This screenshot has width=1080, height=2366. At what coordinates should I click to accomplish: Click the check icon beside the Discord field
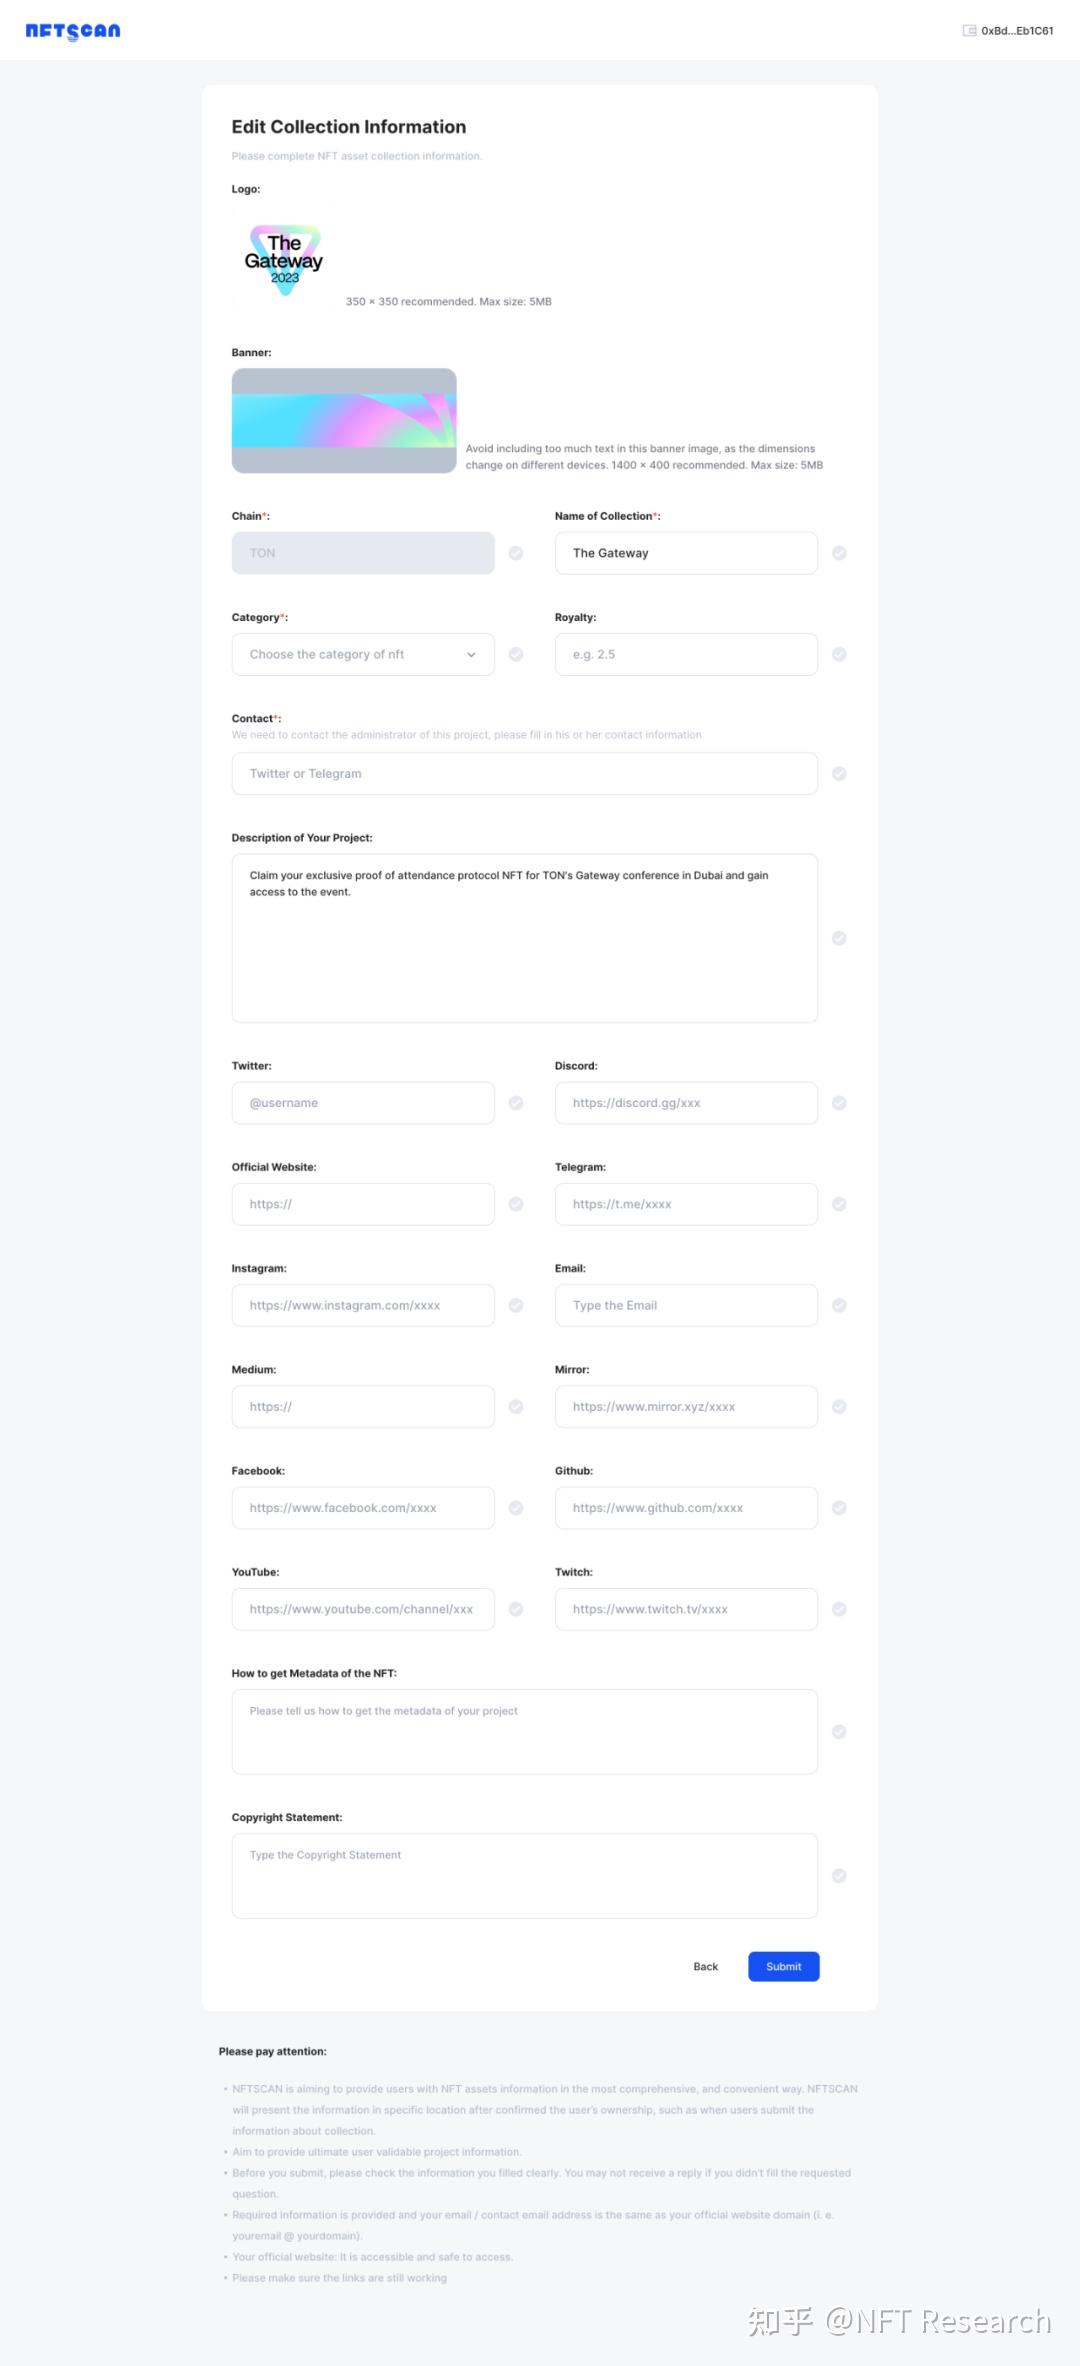tap(839, 1103)
